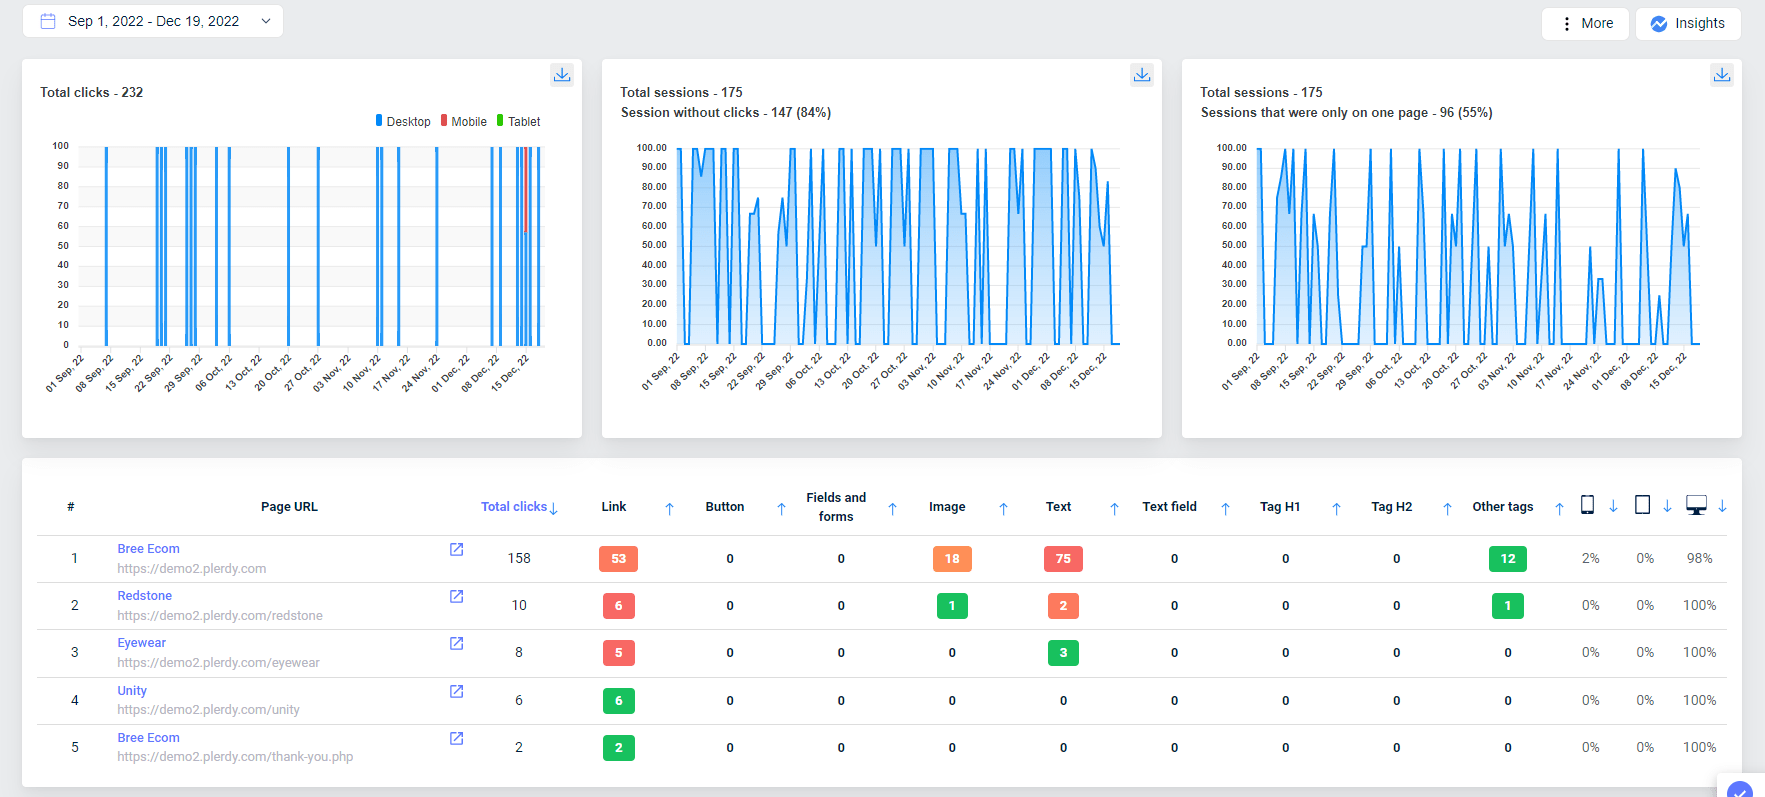Click the 53 link clicks badge
Viewport: 1765px width, 797px height.
point(618,559)
